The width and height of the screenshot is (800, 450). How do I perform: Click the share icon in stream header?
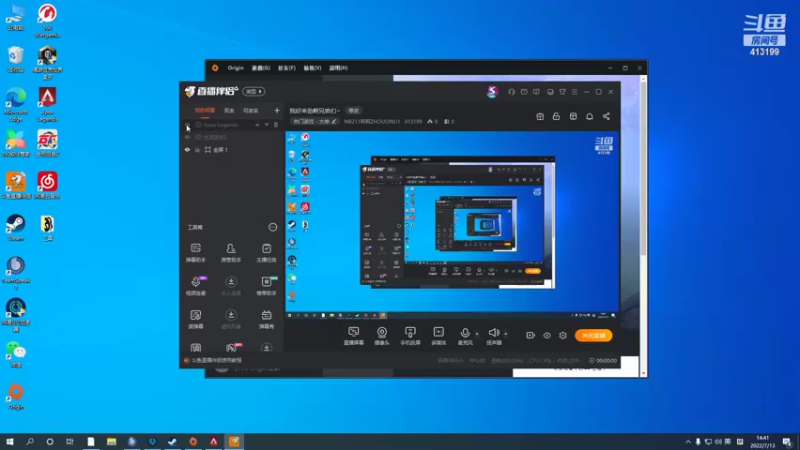606,116
